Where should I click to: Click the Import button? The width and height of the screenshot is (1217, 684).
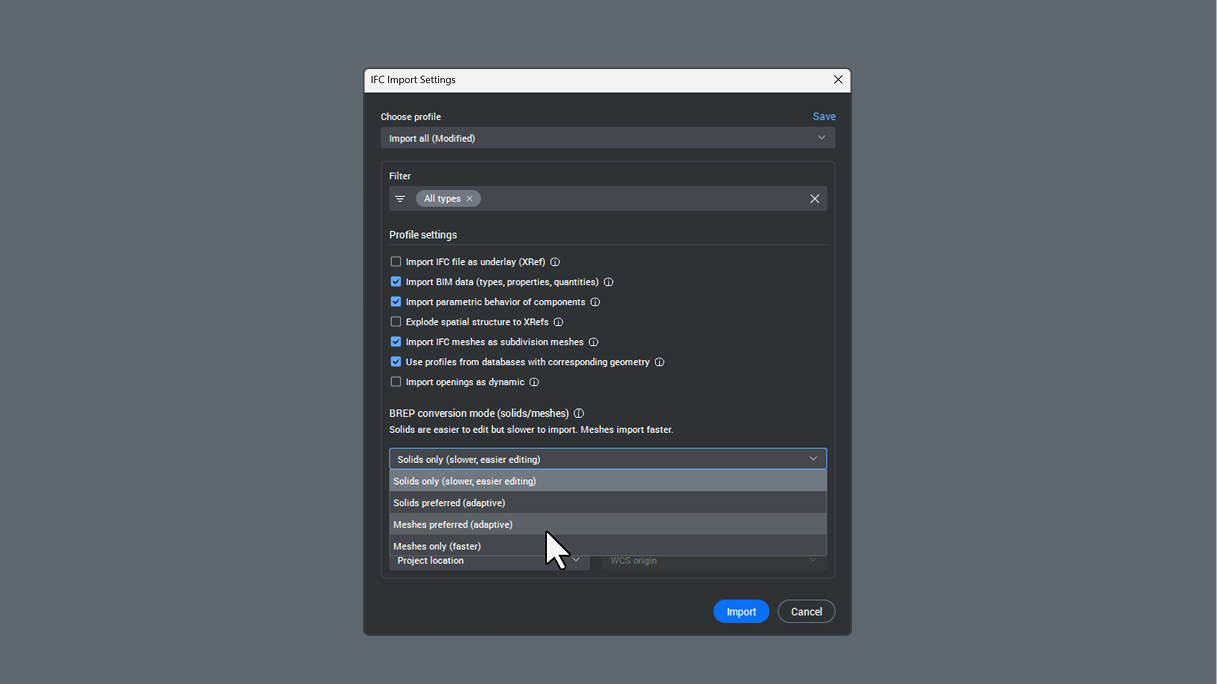tap(741, 612)
